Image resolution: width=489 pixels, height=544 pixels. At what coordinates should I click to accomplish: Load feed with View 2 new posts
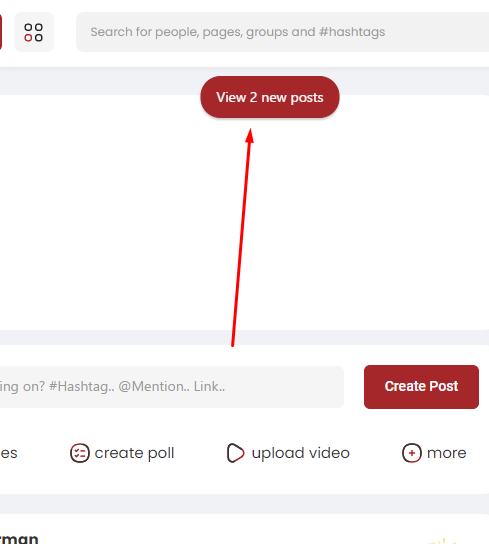coord(270,97)
